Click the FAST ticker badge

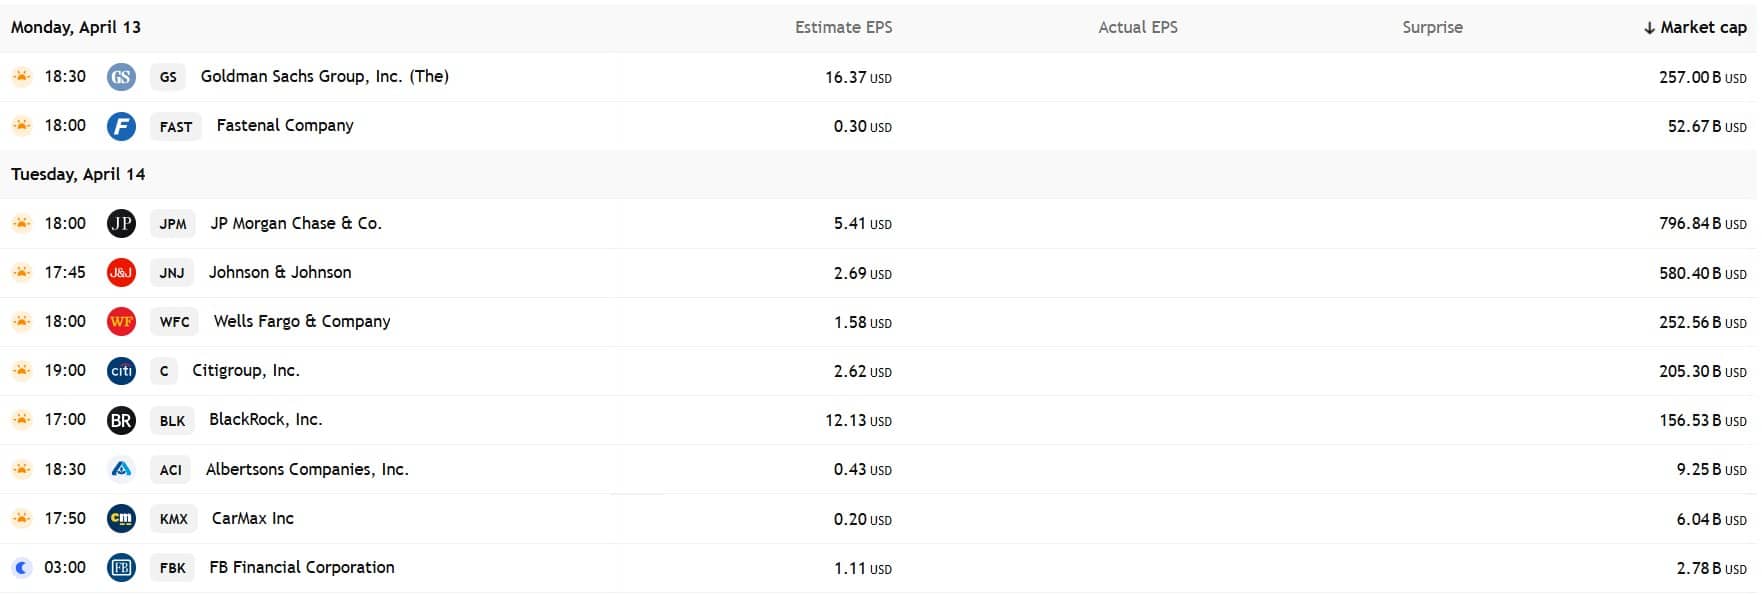coord(175,126)
